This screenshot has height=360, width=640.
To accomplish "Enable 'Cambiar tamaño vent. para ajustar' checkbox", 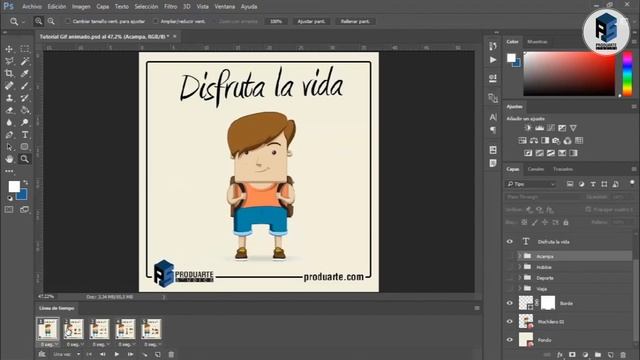I will (x=68, y=21).
